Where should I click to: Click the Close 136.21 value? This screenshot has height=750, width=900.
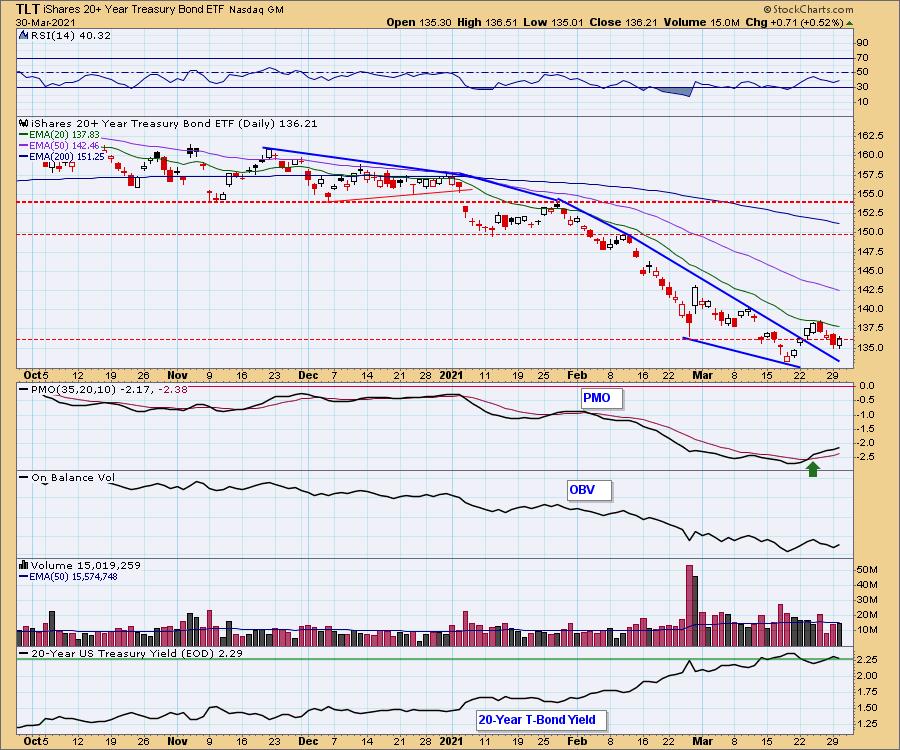[x=623, y=22]
